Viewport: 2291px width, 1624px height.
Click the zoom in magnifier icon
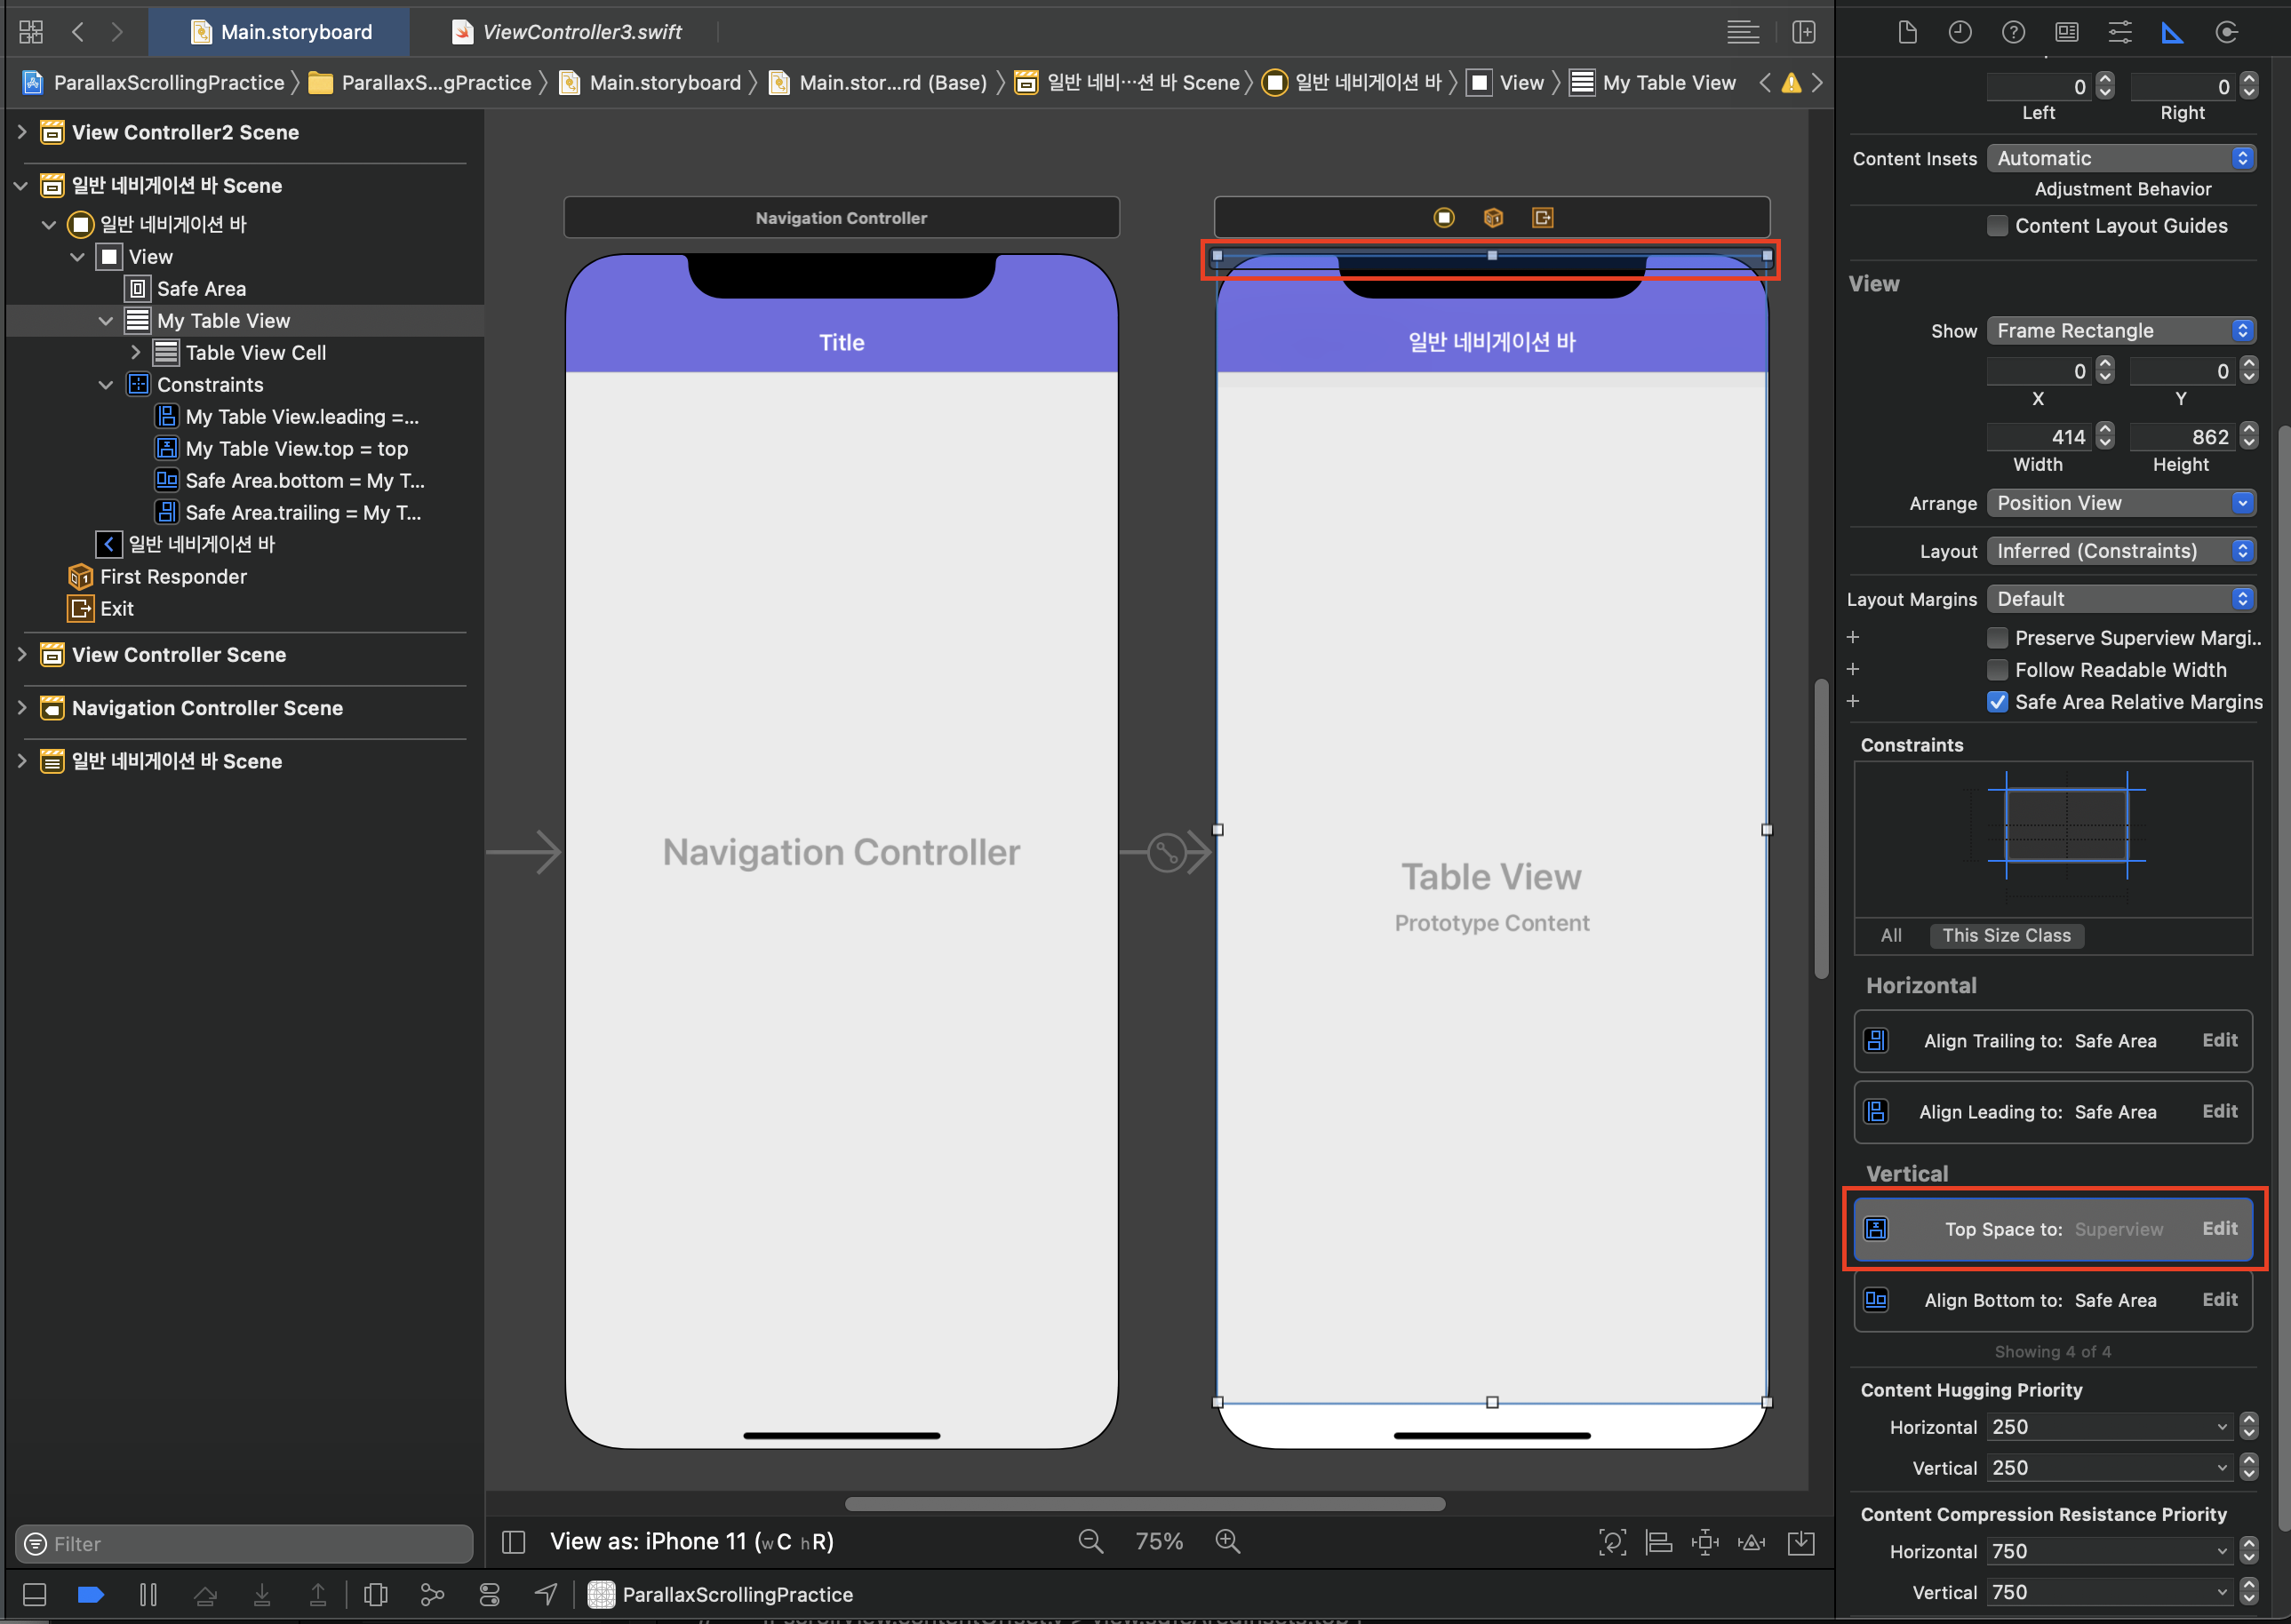pyautogui.click(x=1228, y=1542)
